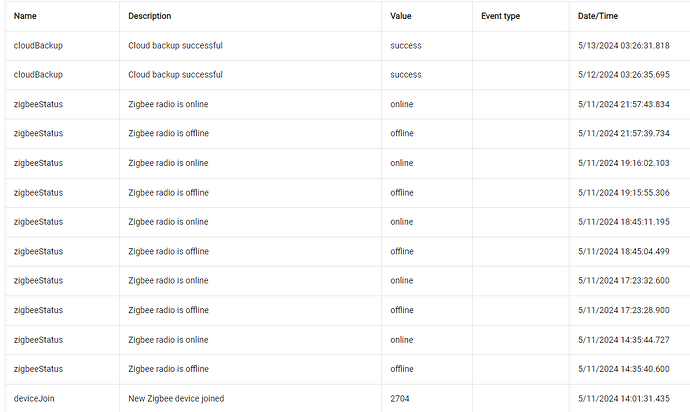
Task: Click the deviceJoin event name
Action: [x=34, y=398]
